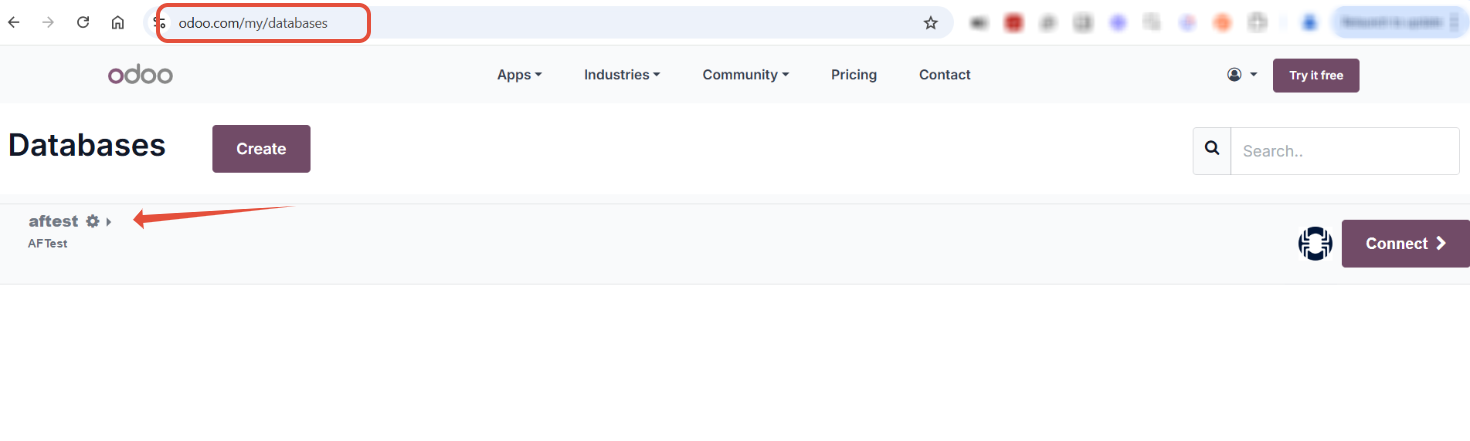This screenshot has width=1470, height=441.
Task: Click the browser forward arrow
Action: tap(48, 22)
